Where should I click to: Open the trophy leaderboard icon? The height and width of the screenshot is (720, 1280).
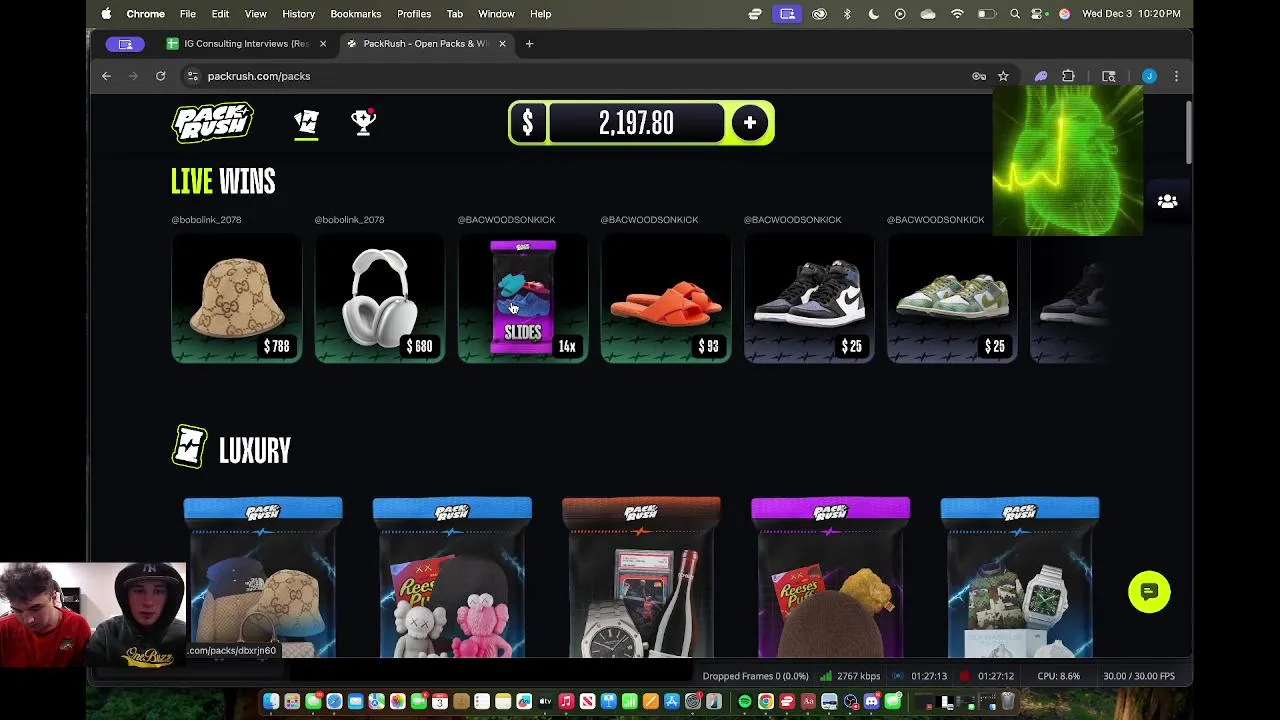pos(363,122)
